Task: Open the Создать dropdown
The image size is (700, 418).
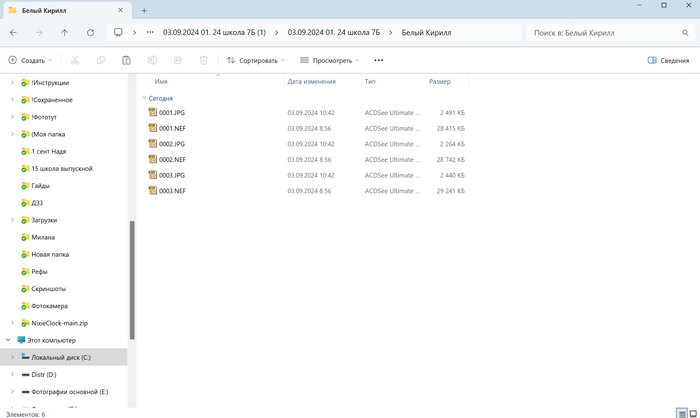Action: click(x=30, y=60)
